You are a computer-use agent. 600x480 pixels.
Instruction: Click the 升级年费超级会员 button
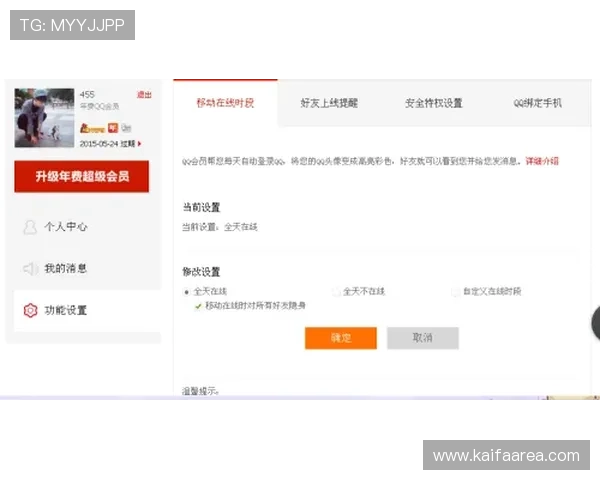point(82,176)
